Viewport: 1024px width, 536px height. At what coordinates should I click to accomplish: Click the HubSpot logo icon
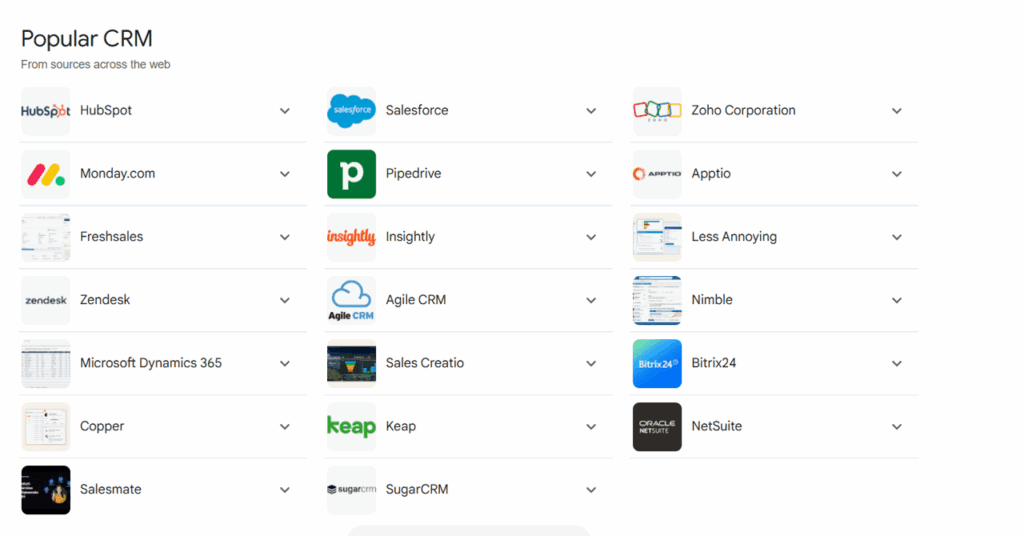tap(46, 111)
